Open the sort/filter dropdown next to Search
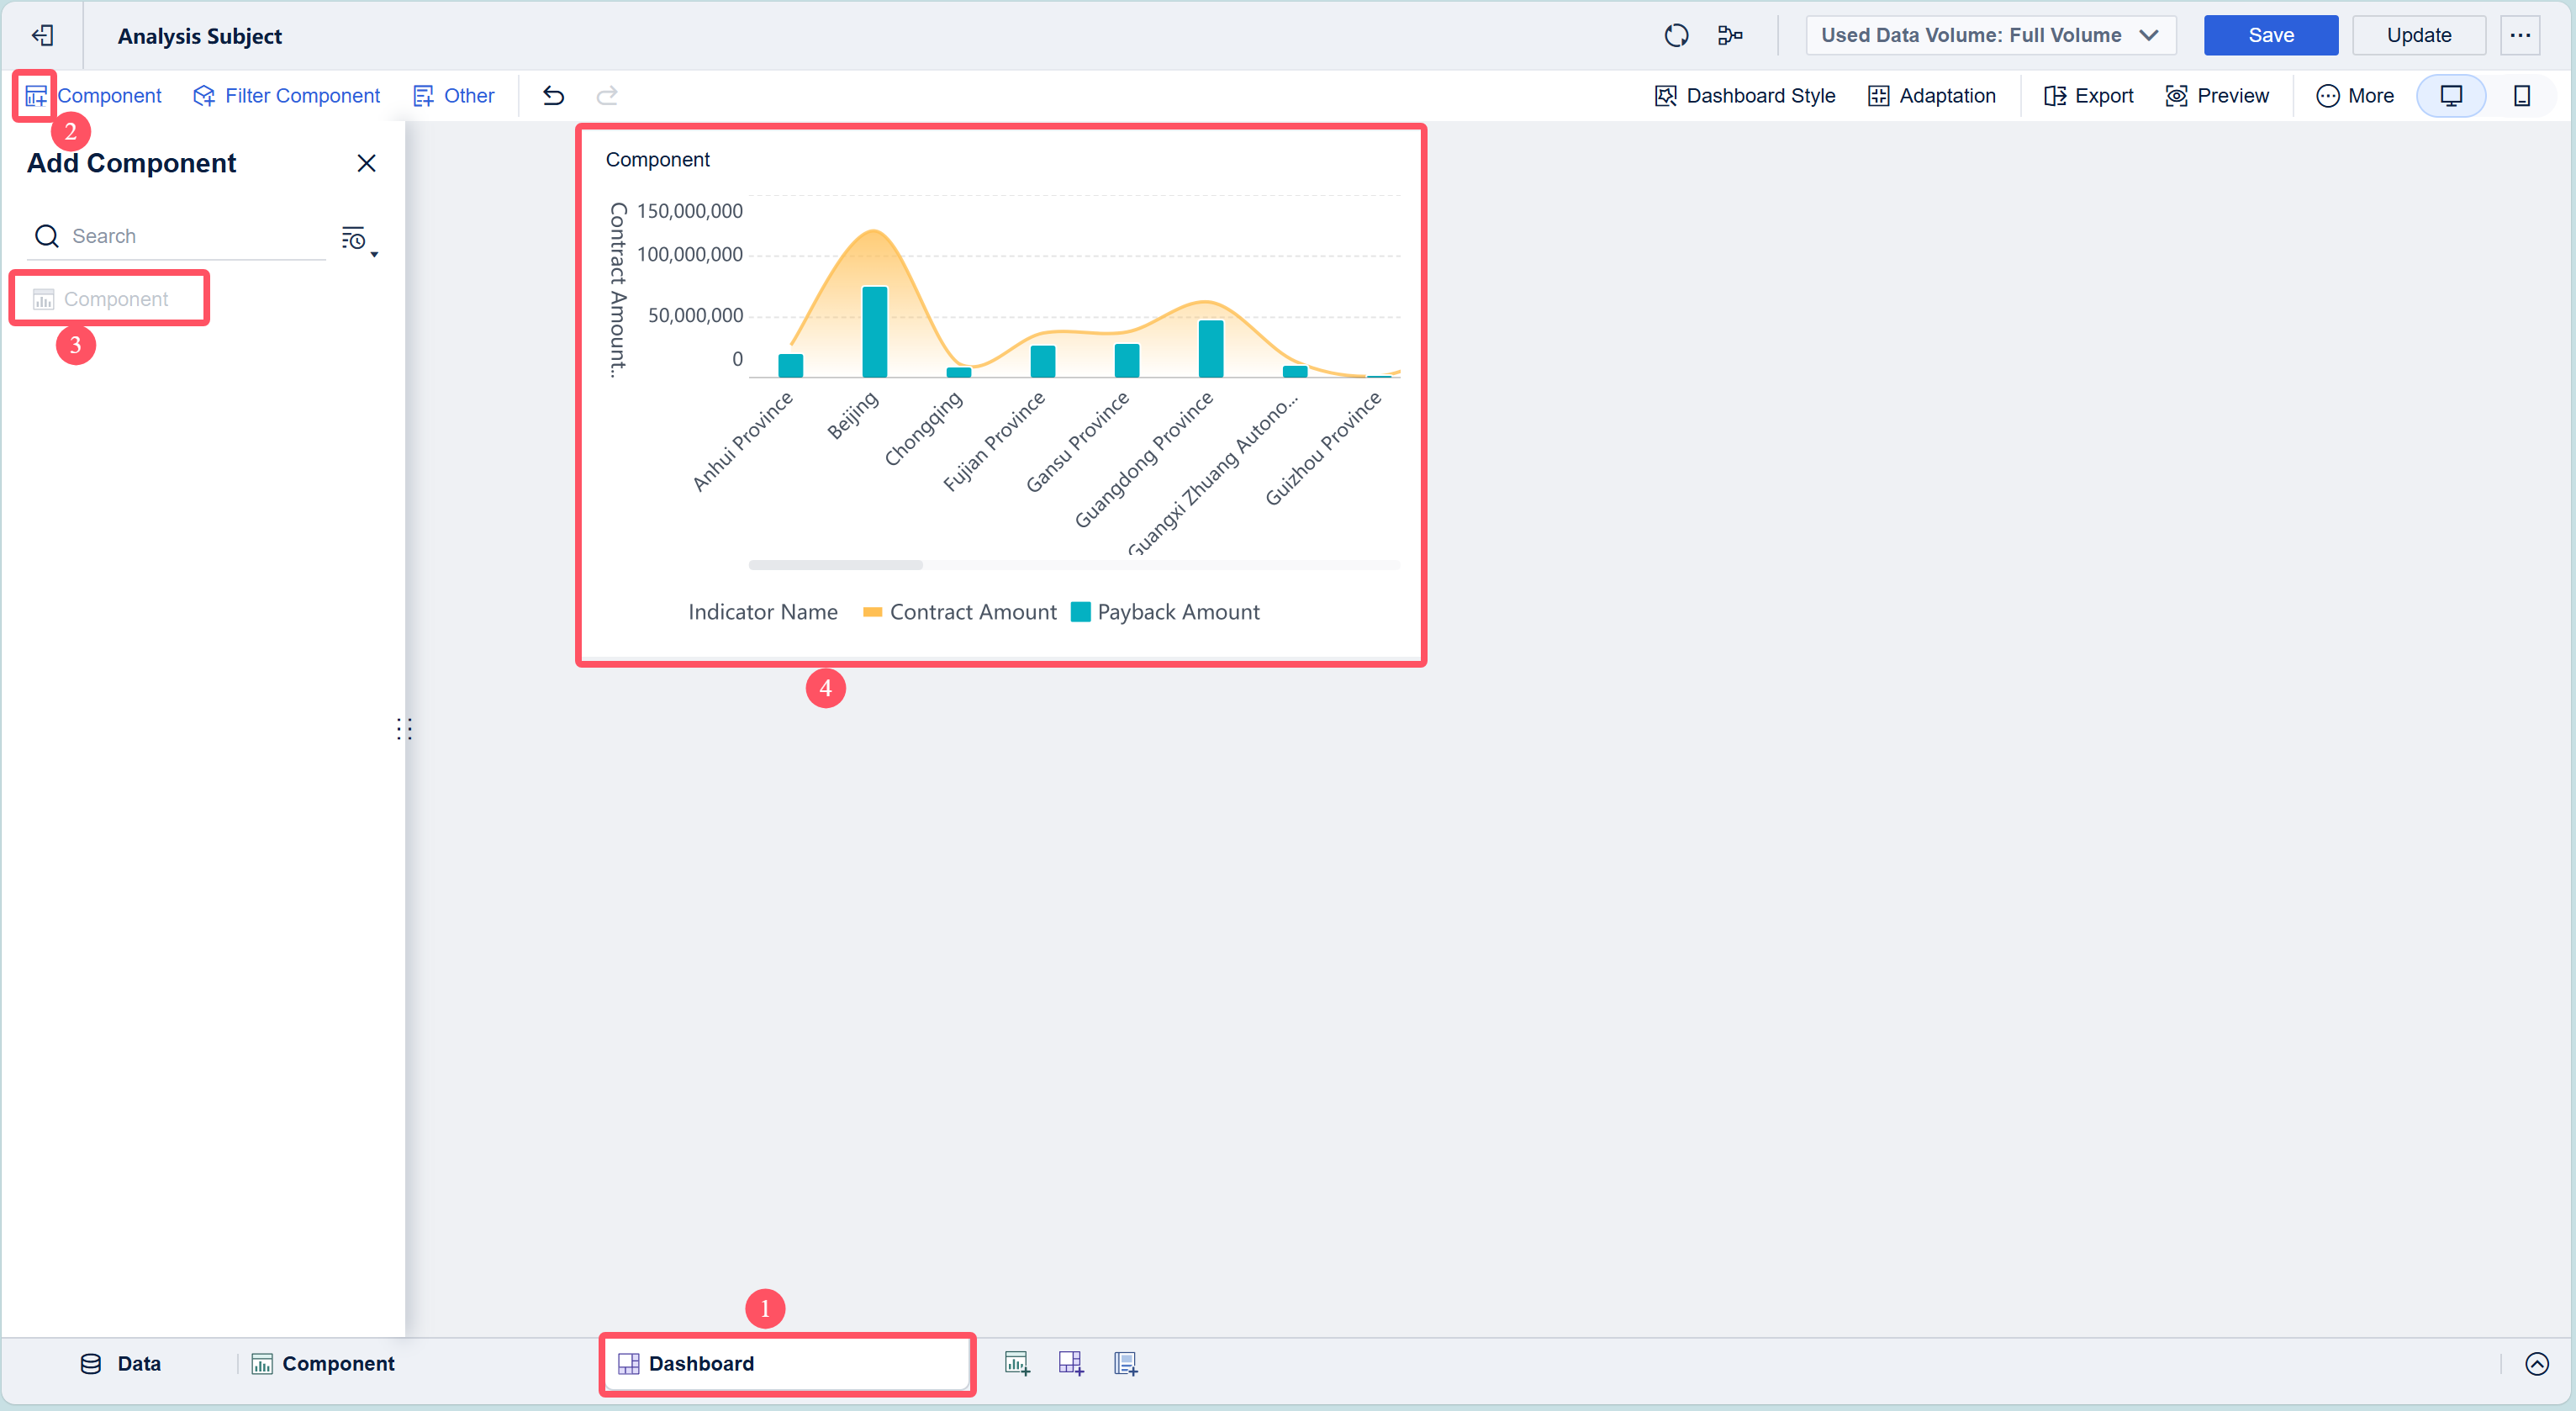Screen dimensions: 2576x1411 tap(358, 240)
